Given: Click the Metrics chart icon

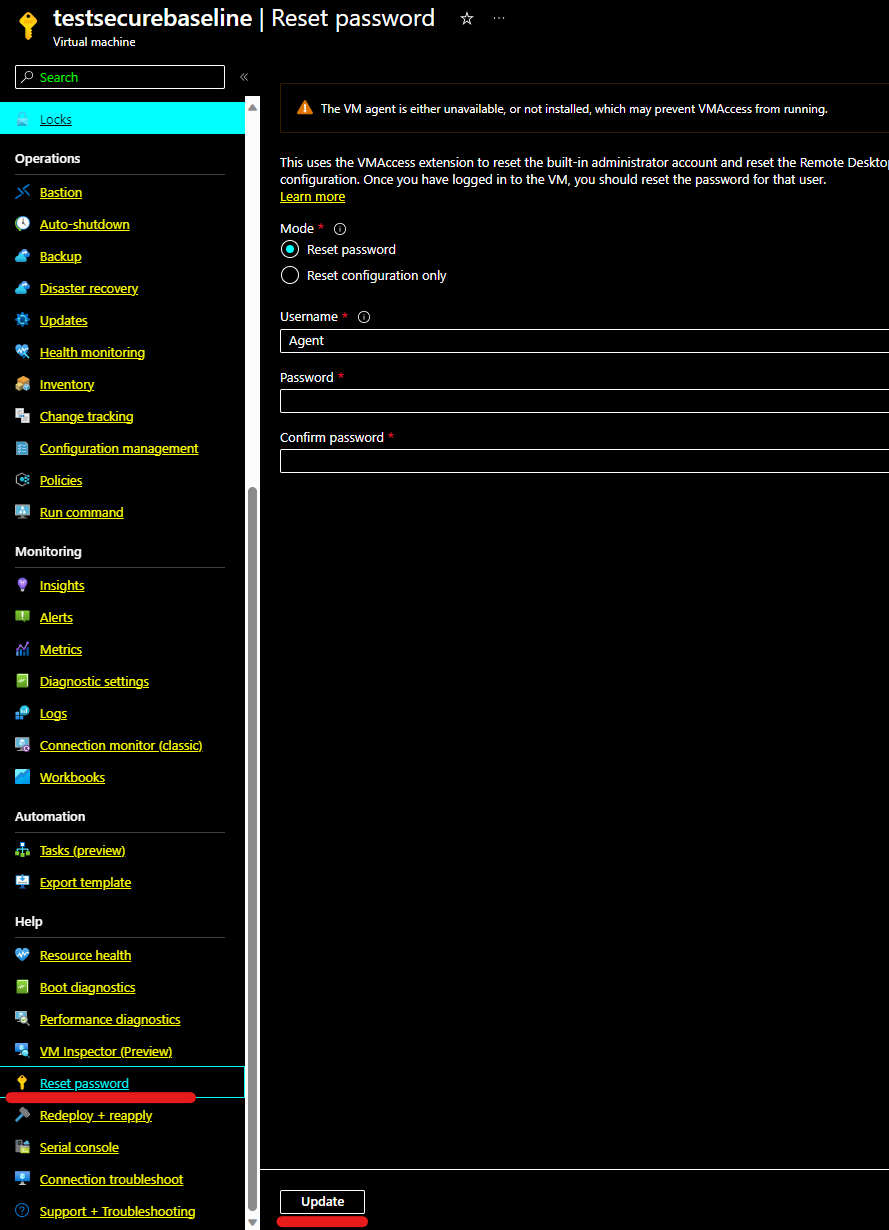Looking at the screenshot, I should pos(24,649).
